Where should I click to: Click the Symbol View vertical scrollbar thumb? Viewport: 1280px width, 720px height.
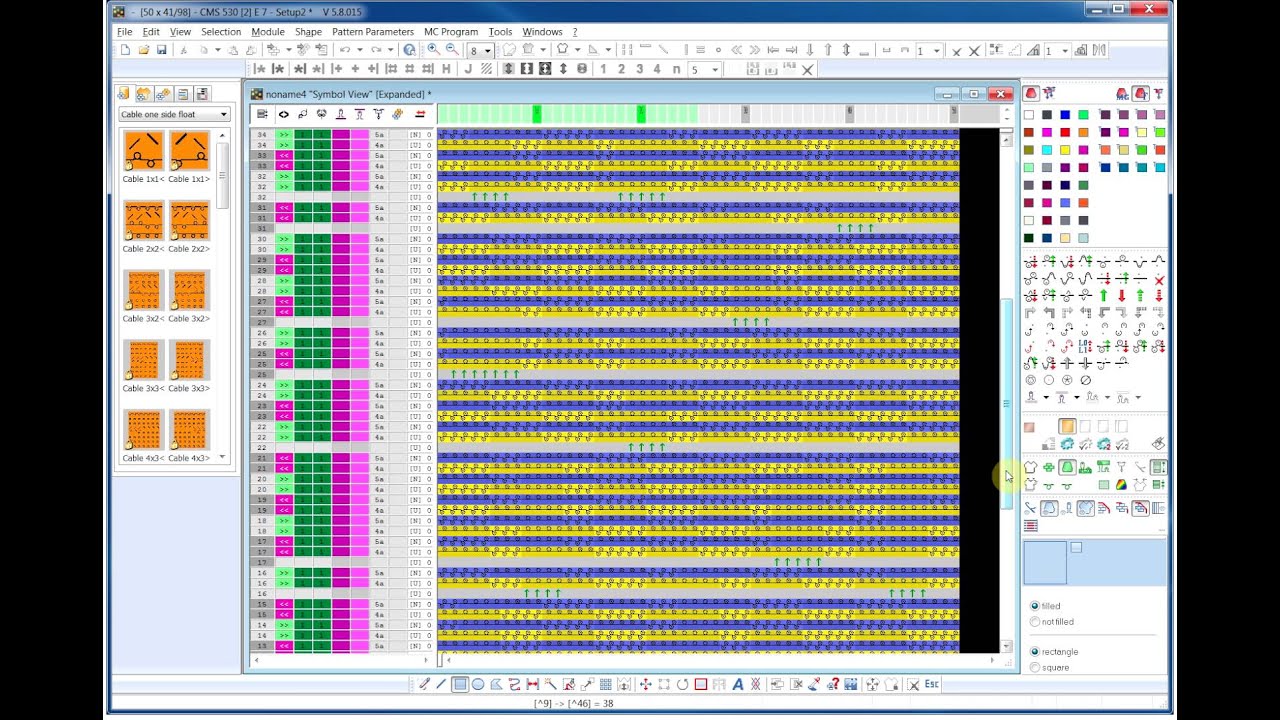click(1007, 405)
